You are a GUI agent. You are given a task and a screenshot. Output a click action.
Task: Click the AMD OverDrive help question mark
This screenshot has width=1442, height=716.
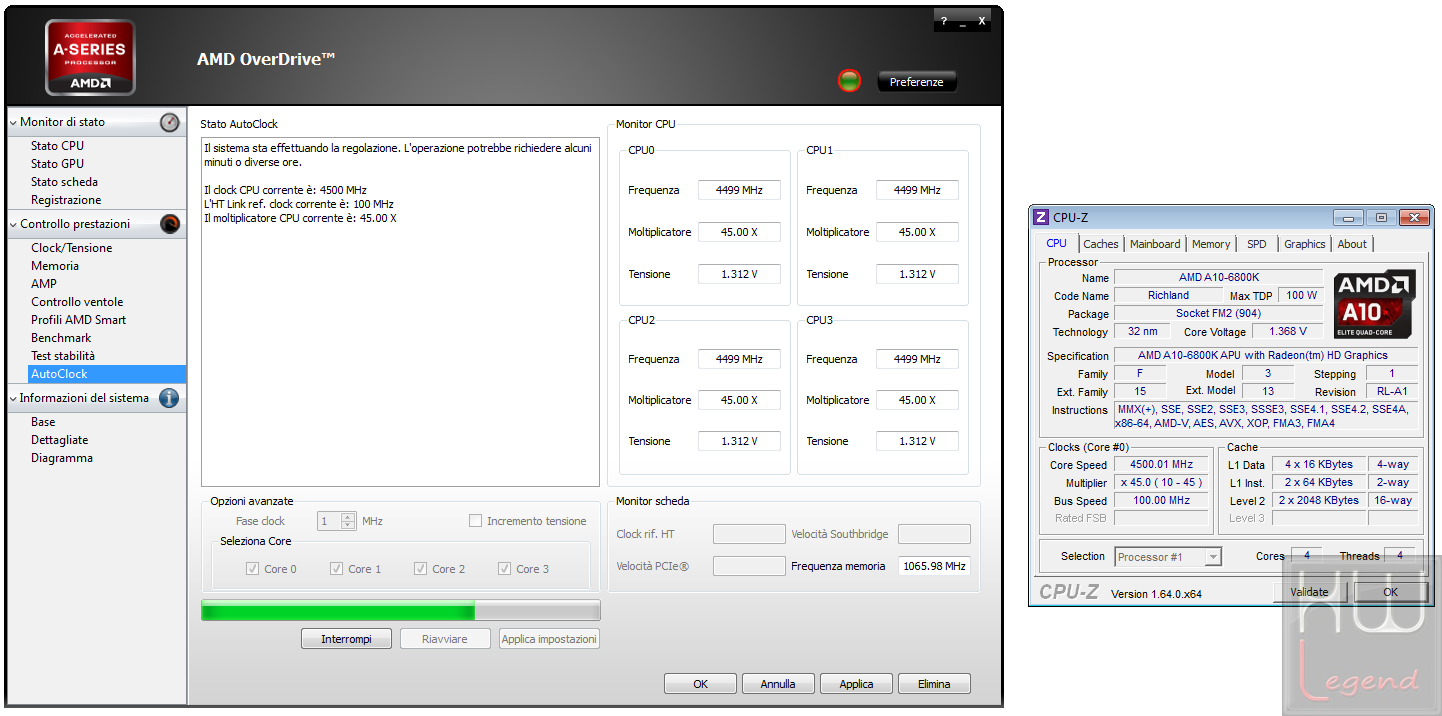coord(943,21)
